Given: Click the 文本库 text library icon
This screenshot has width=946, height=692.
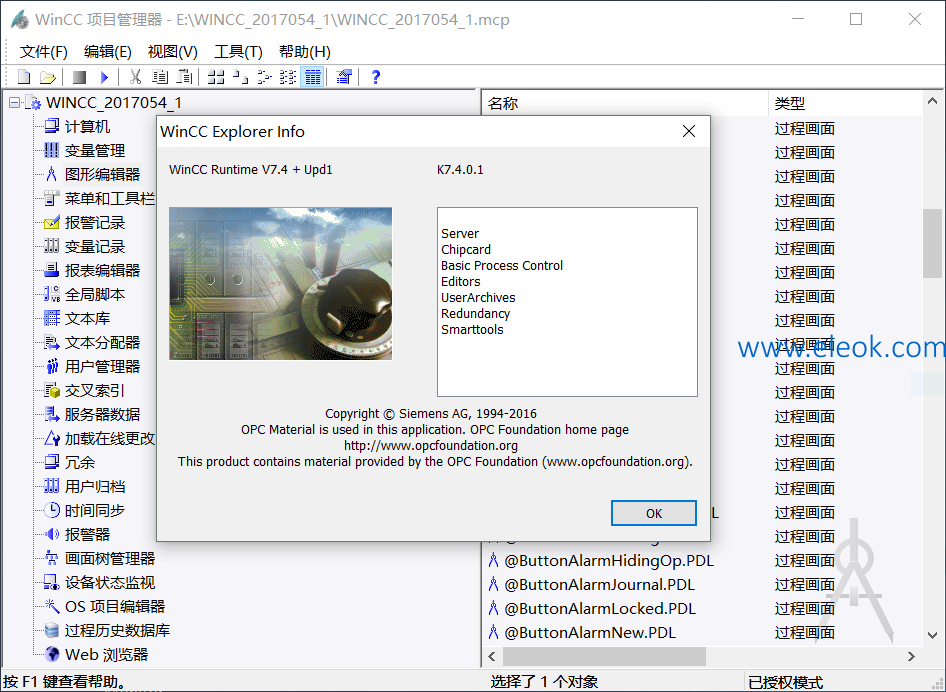Looking at the screenshot, I should coord(52,319).
